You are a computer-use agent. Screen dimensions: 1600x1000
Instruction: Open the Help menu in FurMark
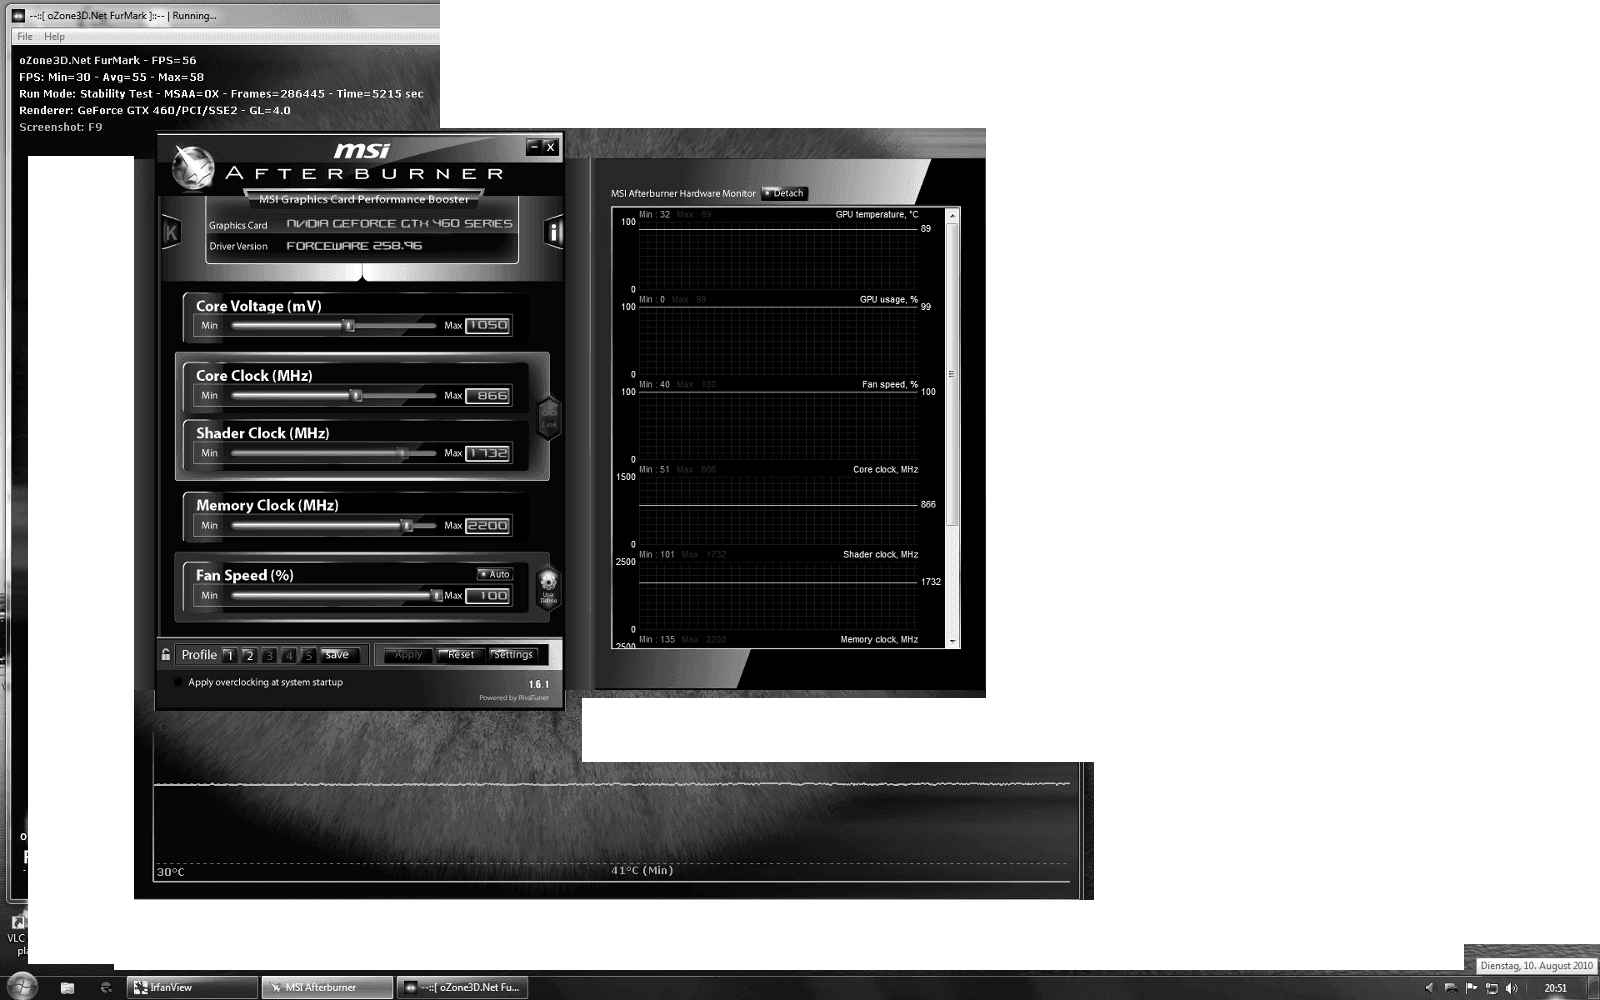point(54,37)
